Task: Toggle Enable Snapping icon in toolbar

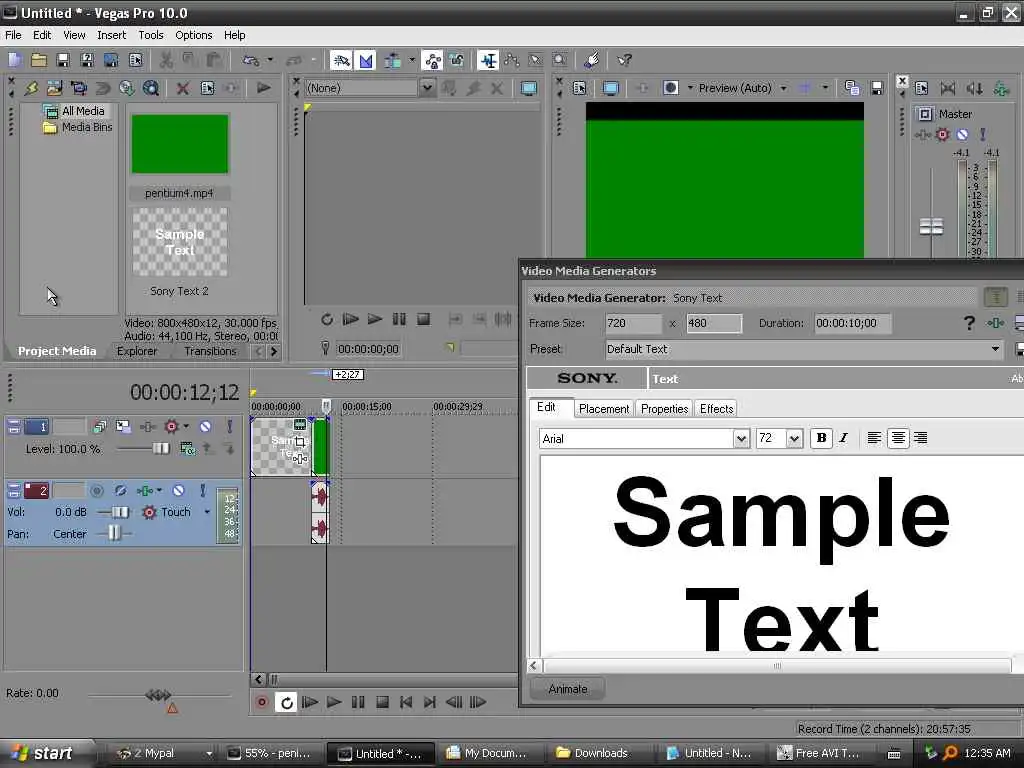Action: point(341,60)
